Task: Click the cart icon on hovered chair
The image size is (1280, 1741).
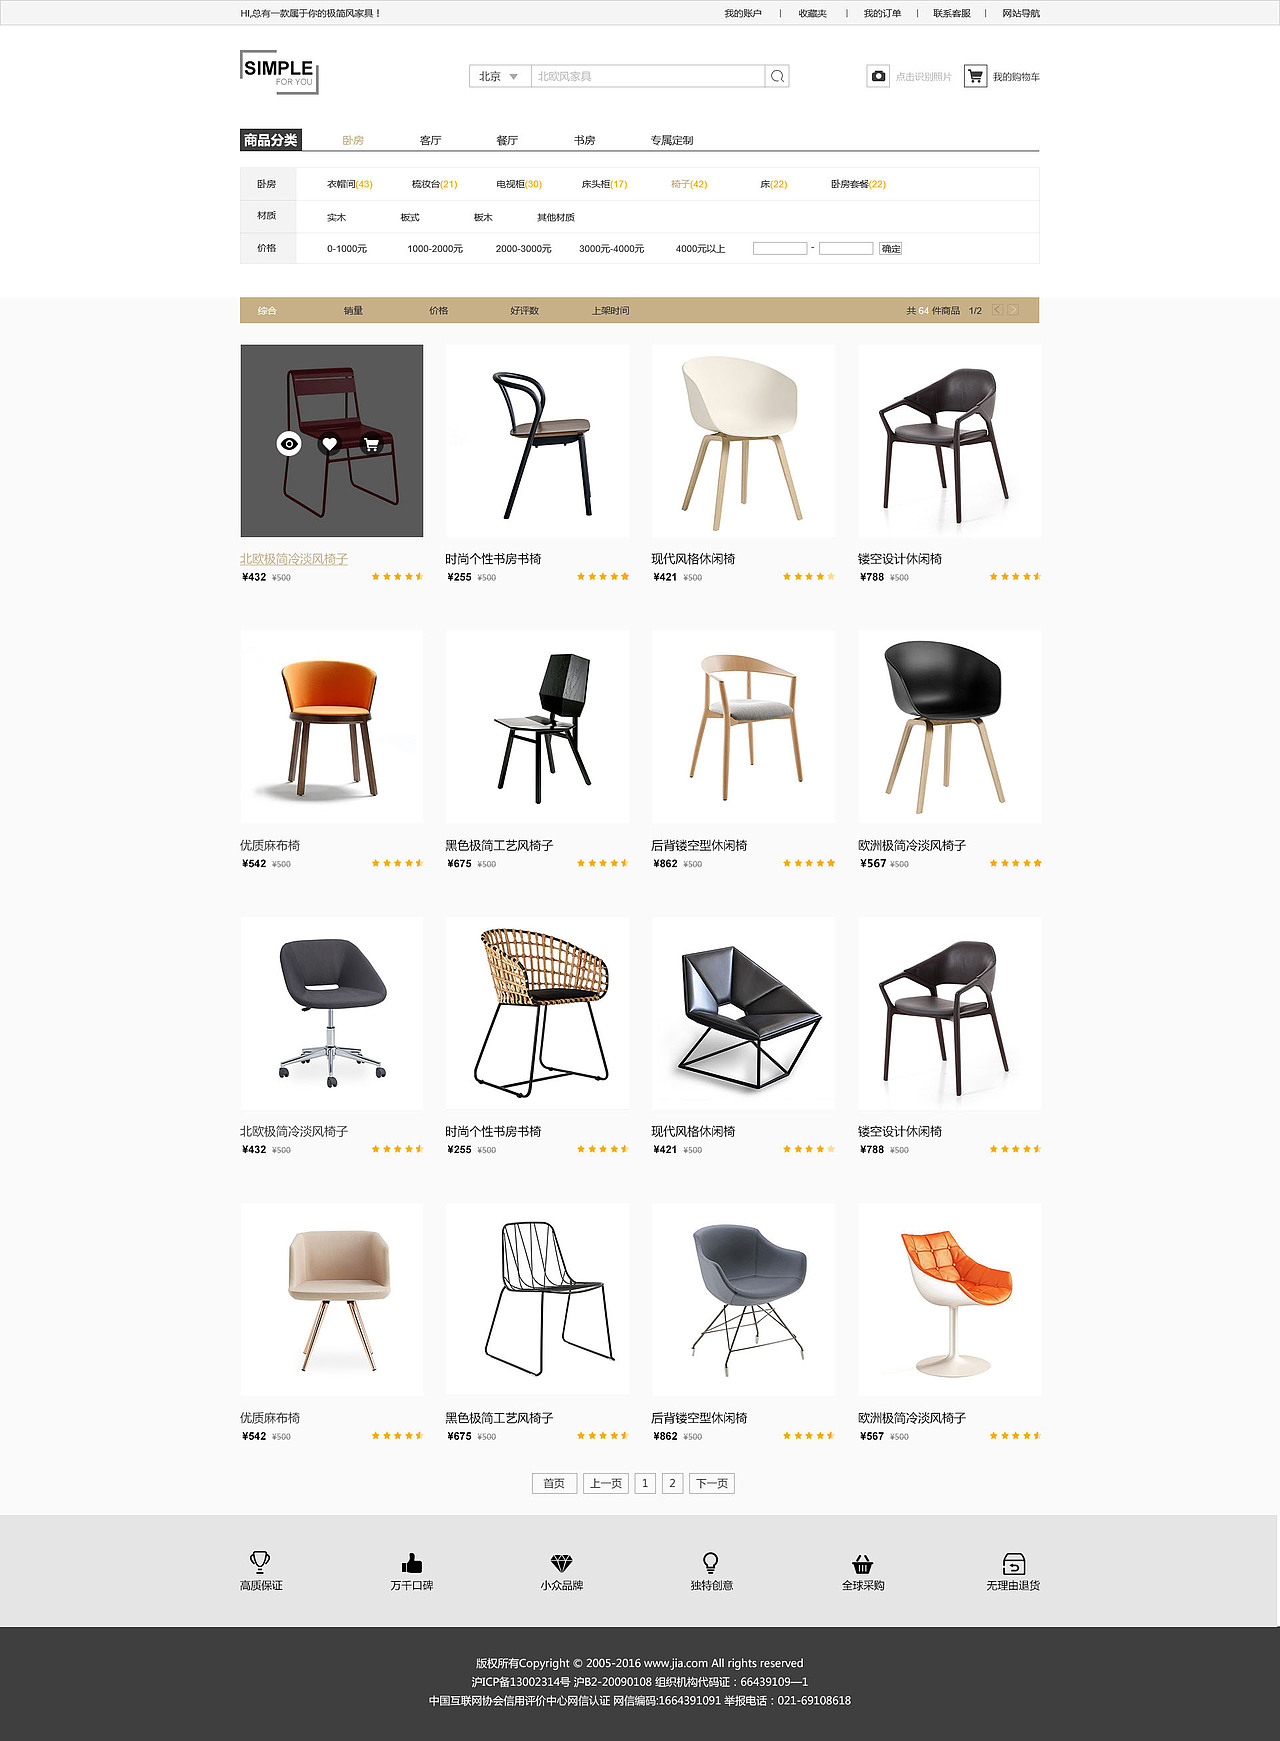Action: [x=371, y=444]
